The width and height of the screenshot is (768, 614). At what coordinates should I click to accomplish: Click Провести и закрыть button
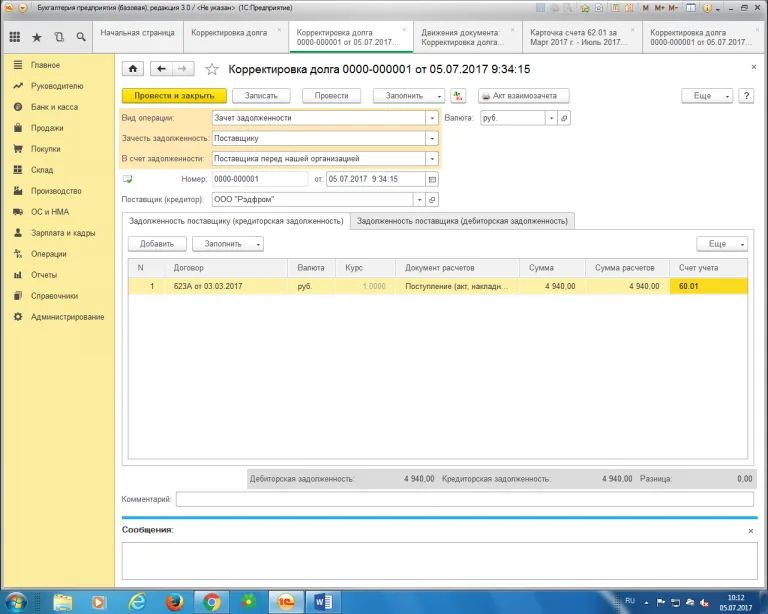click(174, 96)
